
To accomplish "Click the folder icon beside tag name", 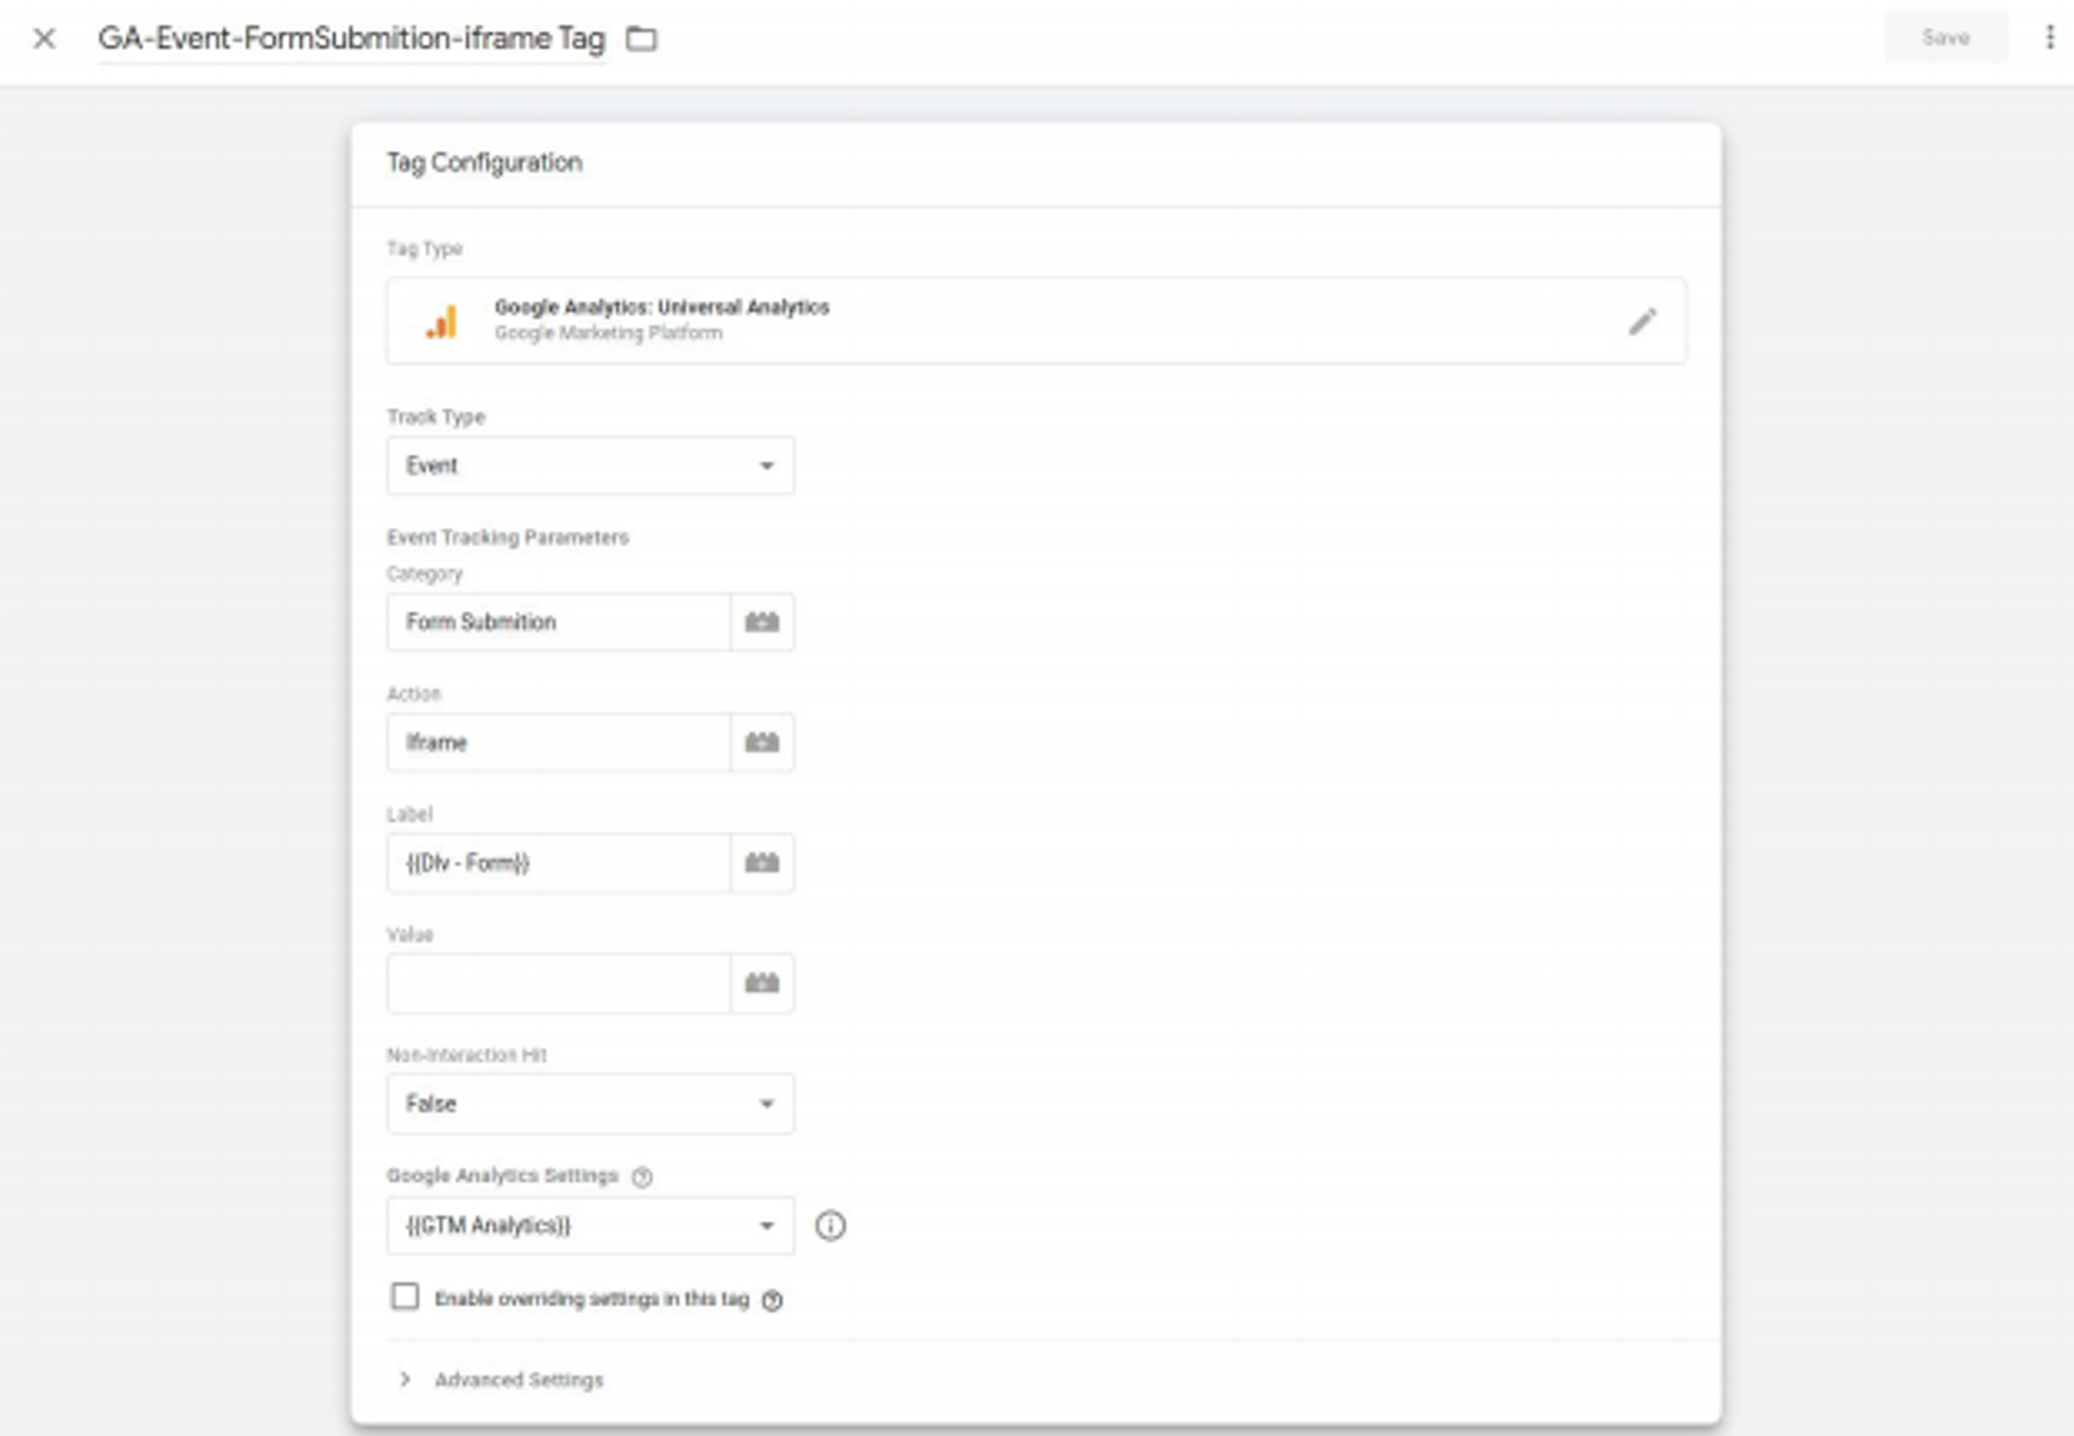I will [x=641, y=39].
